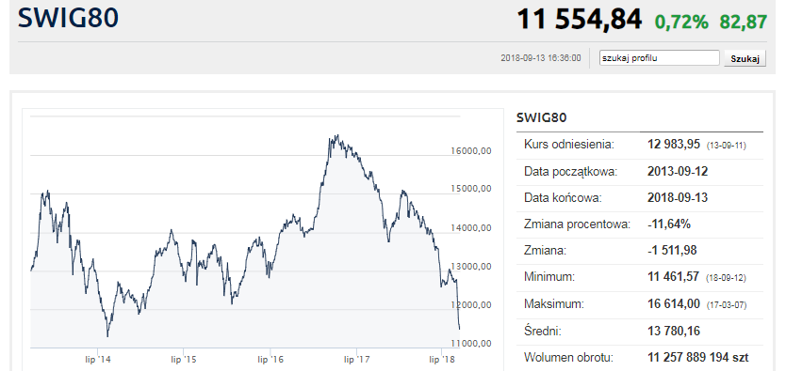Click the 'Zmiana:' row label
Image resolution: width=786 pixels, height=371 pixels.
point(545,250)
